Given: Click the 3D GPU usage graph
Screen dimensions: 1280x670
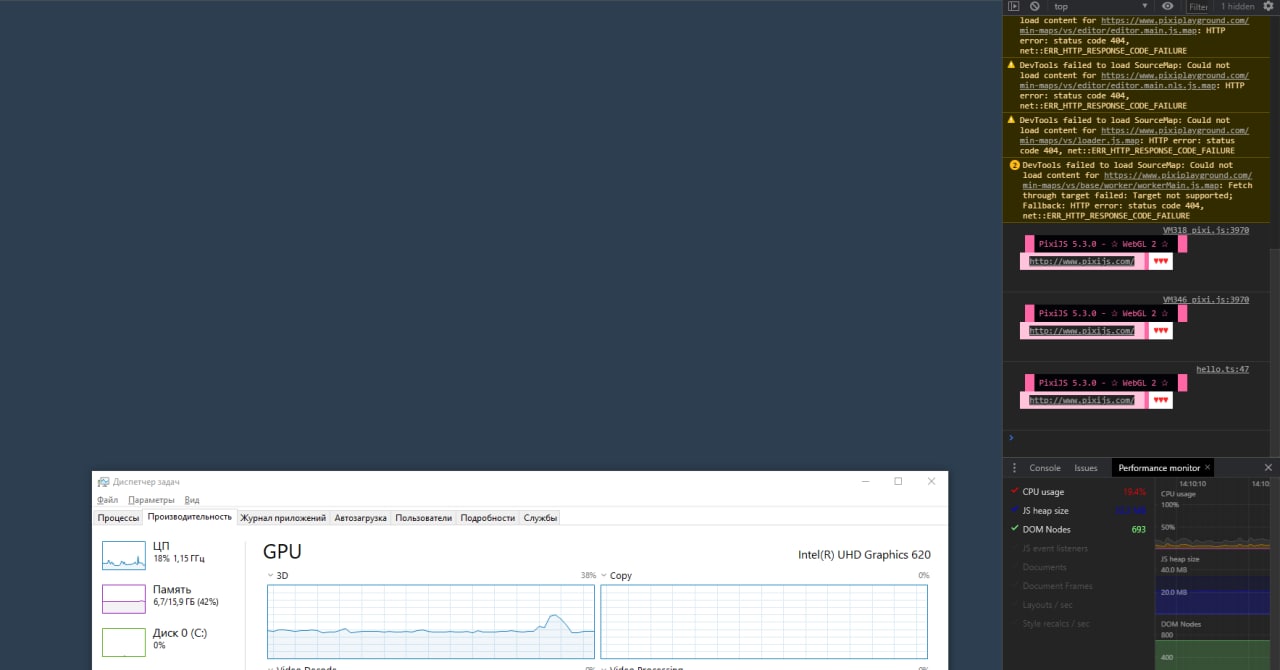Looking at the screenshot, I should (x=431, y=621).
